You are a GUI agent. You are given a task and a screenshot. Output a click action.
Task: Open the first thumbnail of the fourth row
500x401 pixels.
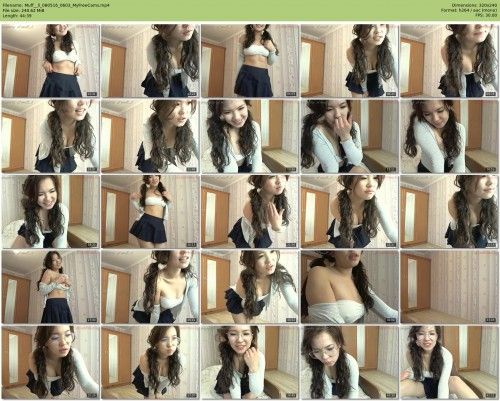pyautogui.click(x=50, y=287)
